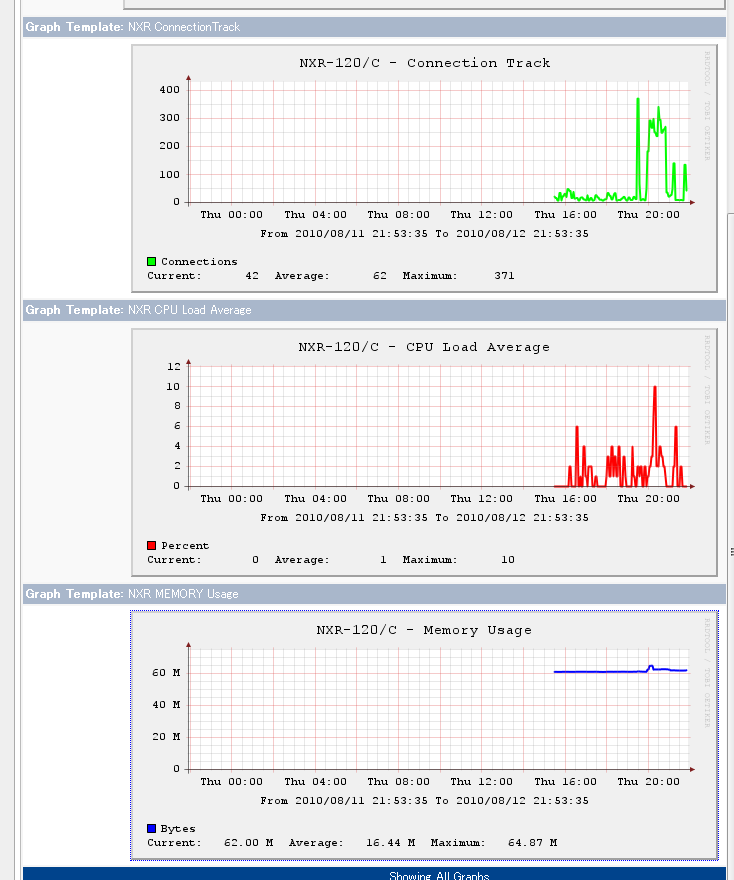Viewport: 734px width, 880px height.
Task: Click the green Connections legend swatch
Action: point(151,262)
